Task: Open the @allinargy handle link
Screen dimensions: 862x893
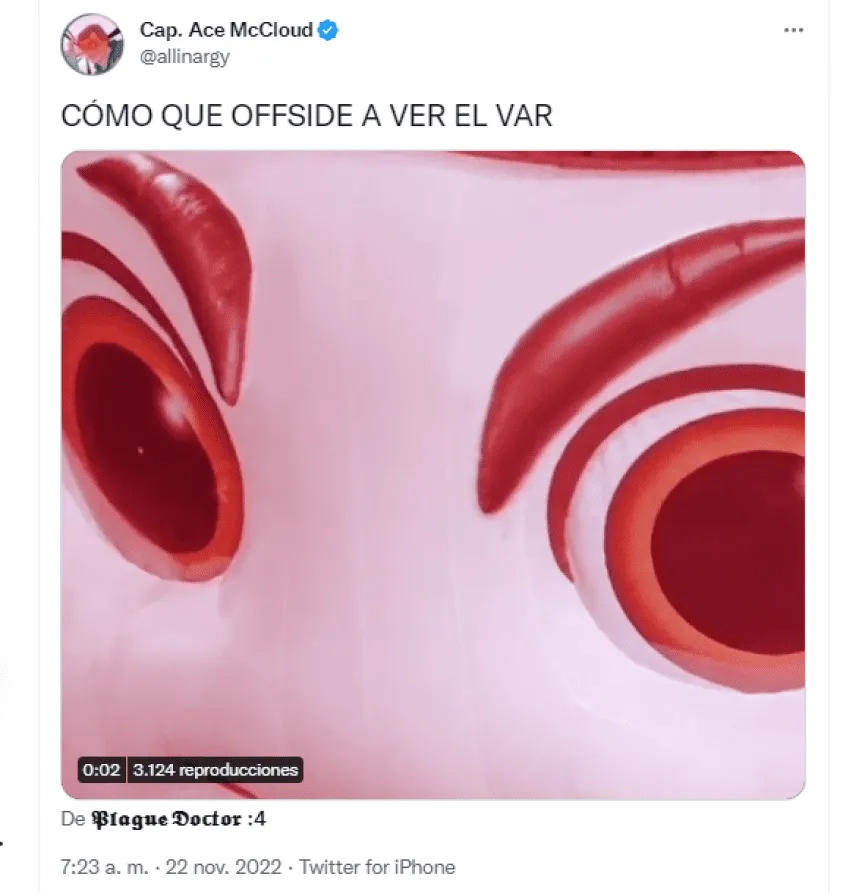Action: 184,57
